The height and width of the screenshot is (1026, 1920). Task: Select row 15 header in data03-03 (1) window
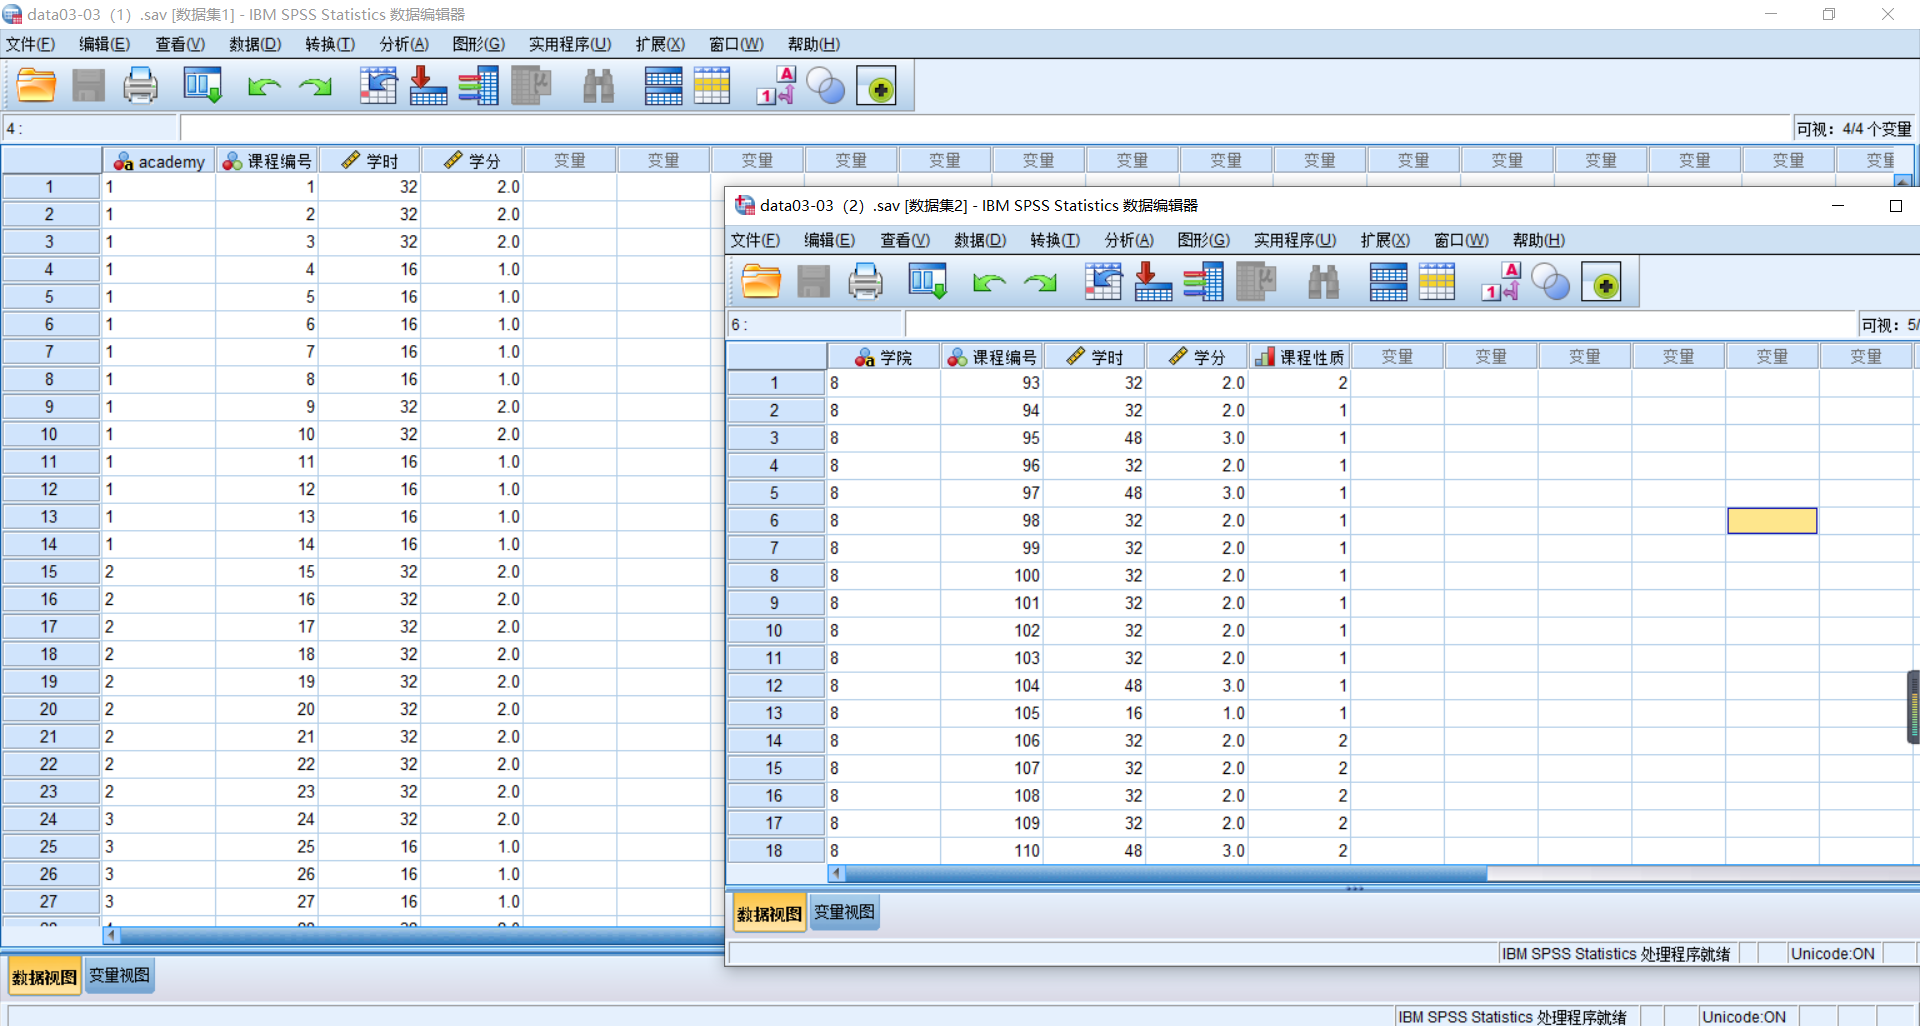[49, 572]
